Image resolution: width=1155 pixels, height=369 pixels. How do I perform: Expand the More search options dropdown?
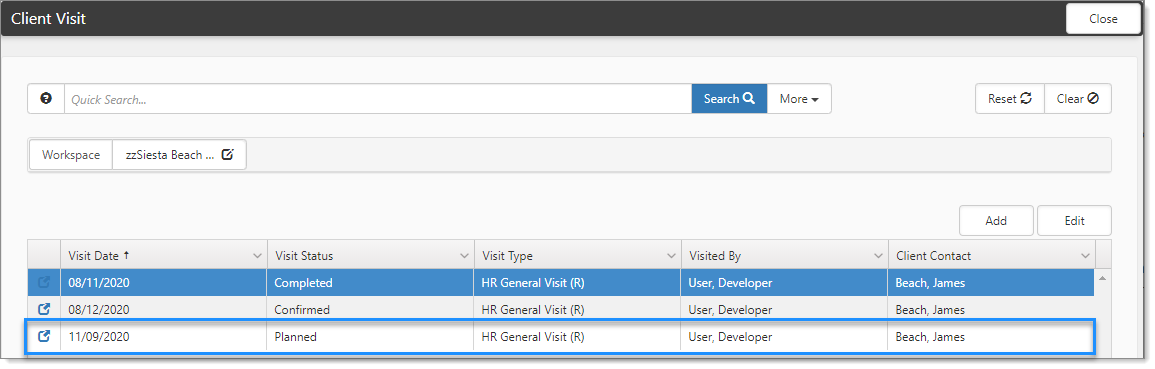point(799,99)
